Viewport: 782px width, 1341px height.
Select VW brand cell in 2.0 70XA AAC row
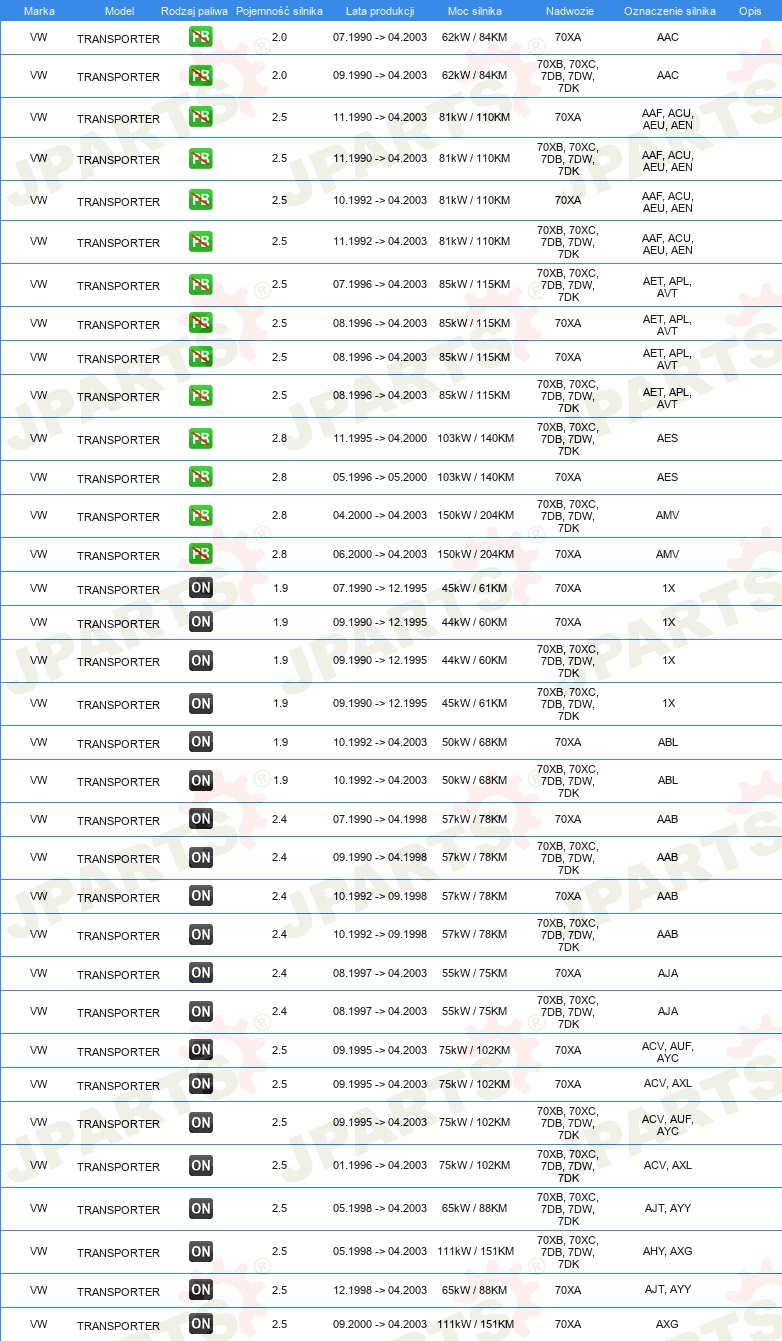(39, 37)
